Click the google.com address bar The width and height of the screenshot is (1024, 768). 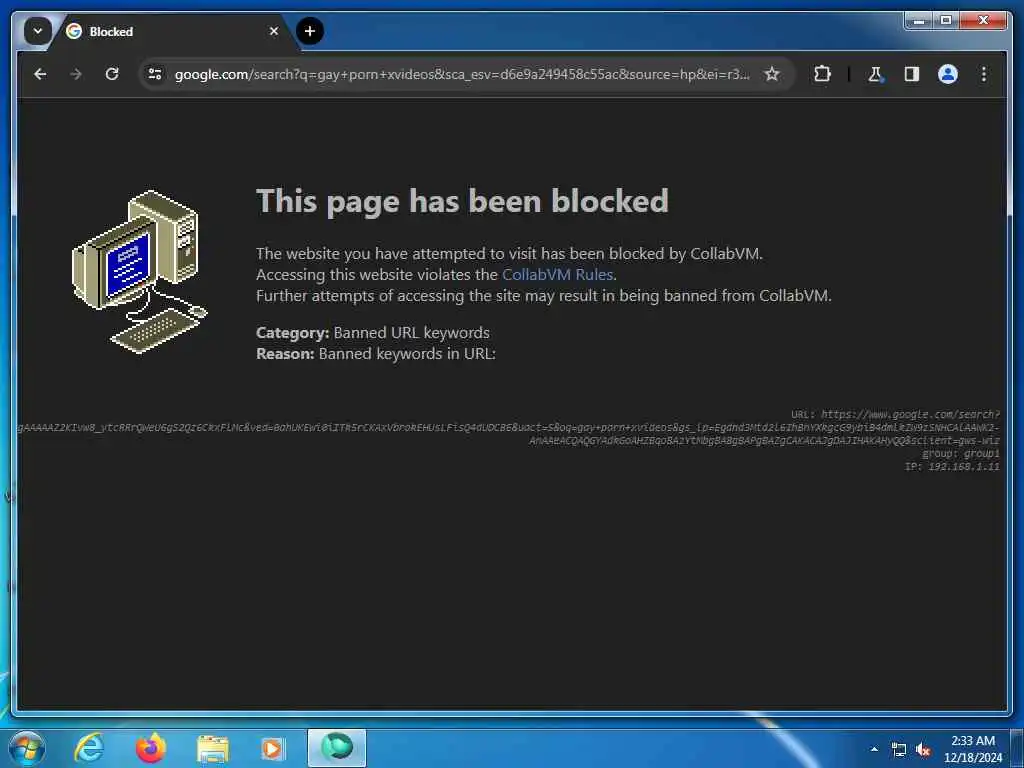tap(461, 74)
